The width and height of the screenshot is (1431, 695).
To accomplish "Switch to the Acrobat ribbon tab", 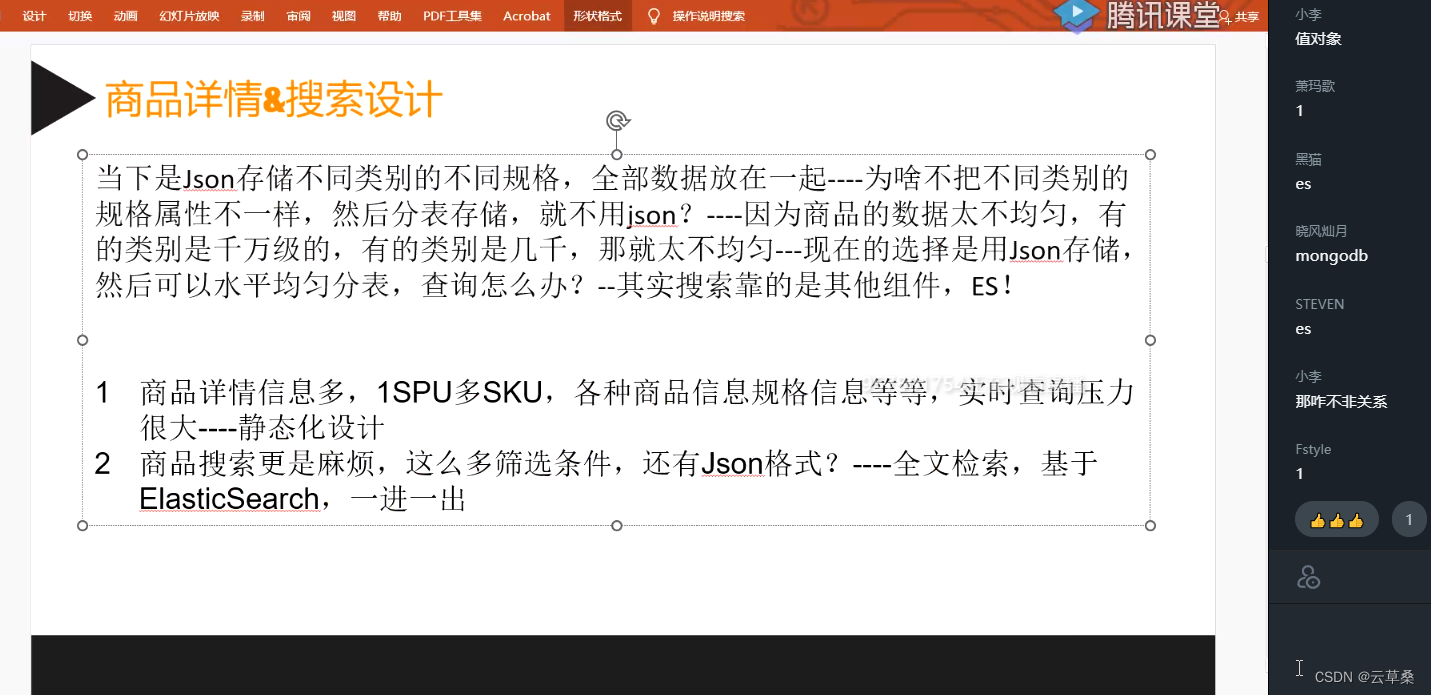I will pyautogui.click(x=527, y=16).
